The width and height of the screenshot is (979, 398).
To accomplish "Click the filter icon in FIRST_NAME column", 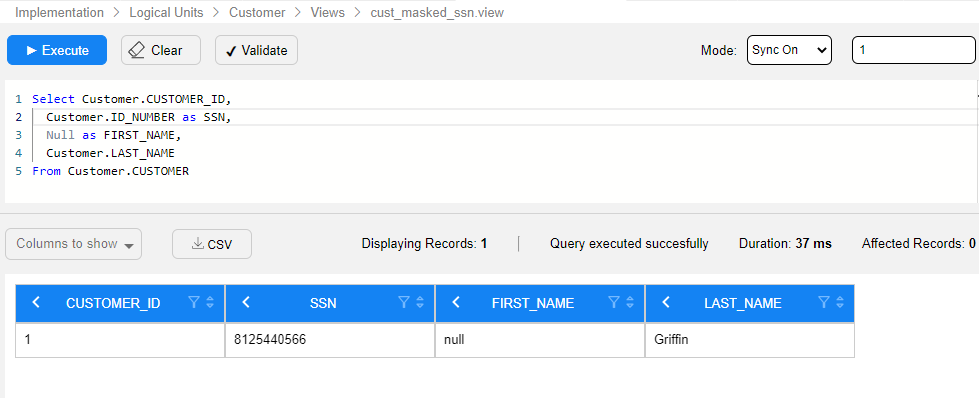I will (614, 302).
